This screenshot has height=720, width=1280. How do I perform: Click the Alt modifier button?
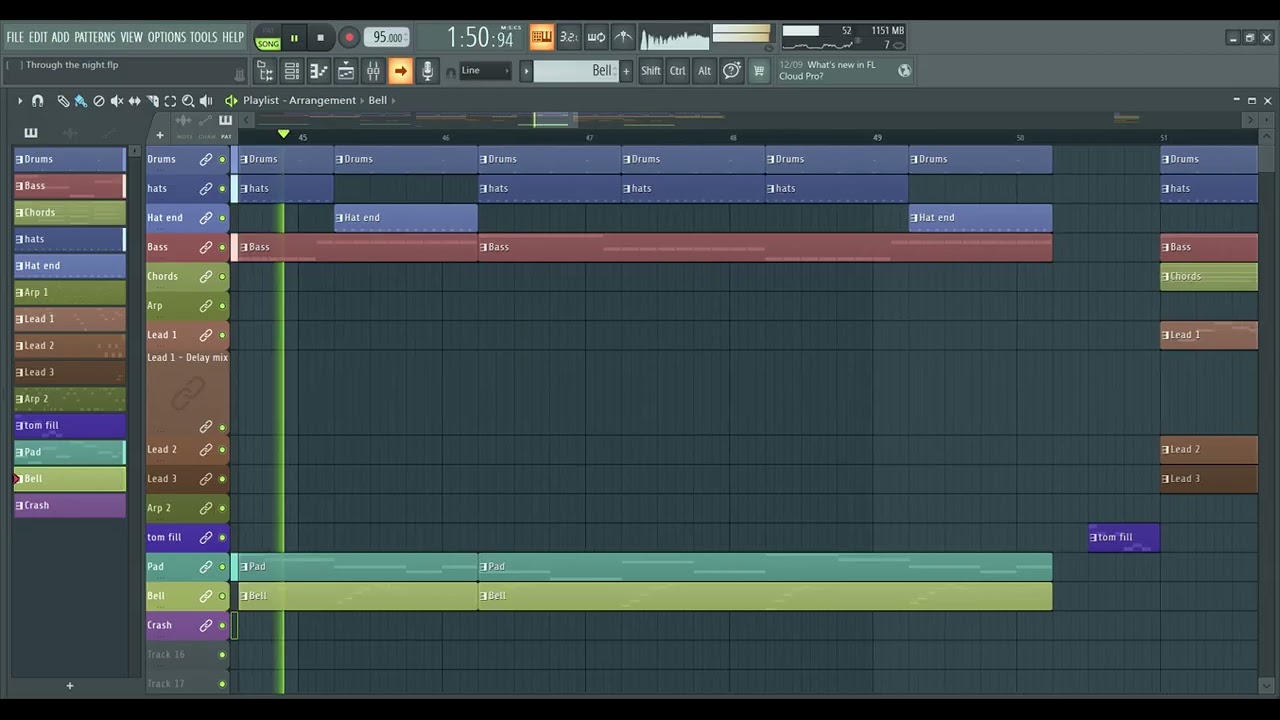(704, 71)
